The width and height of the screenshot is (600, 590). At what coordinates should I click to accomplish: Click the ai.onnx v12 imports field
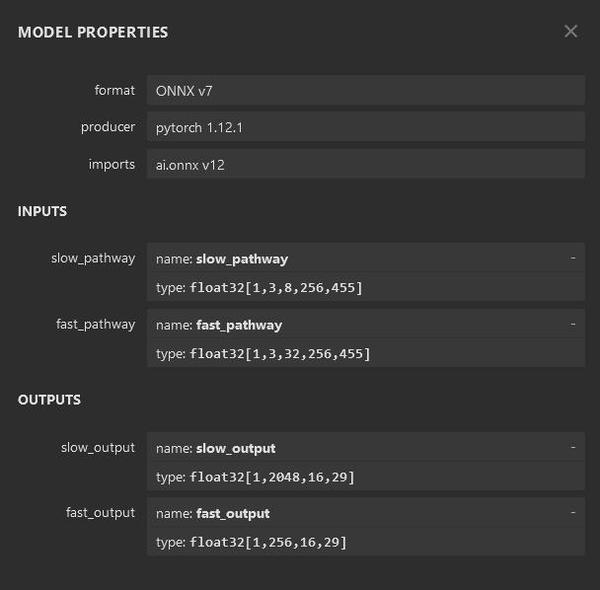(x=365, y=164)
